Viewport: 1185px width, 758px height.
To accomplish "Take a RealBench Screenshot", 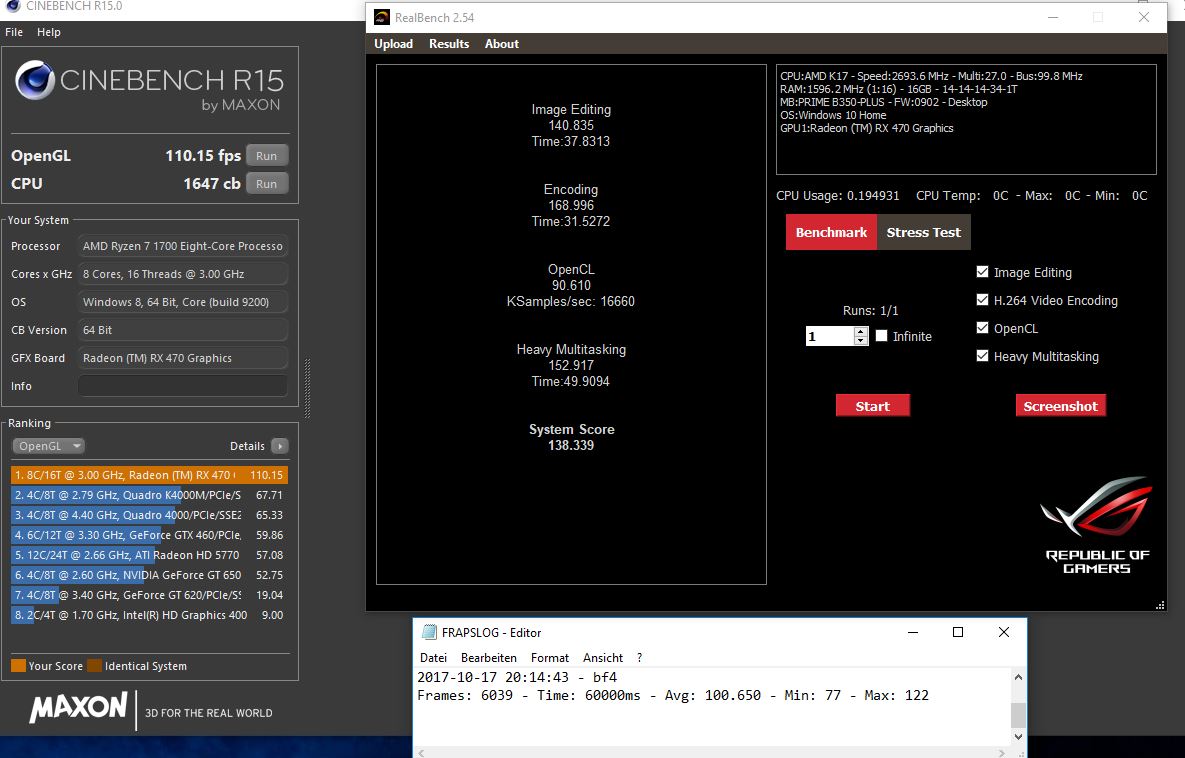I will [1060, 406].
